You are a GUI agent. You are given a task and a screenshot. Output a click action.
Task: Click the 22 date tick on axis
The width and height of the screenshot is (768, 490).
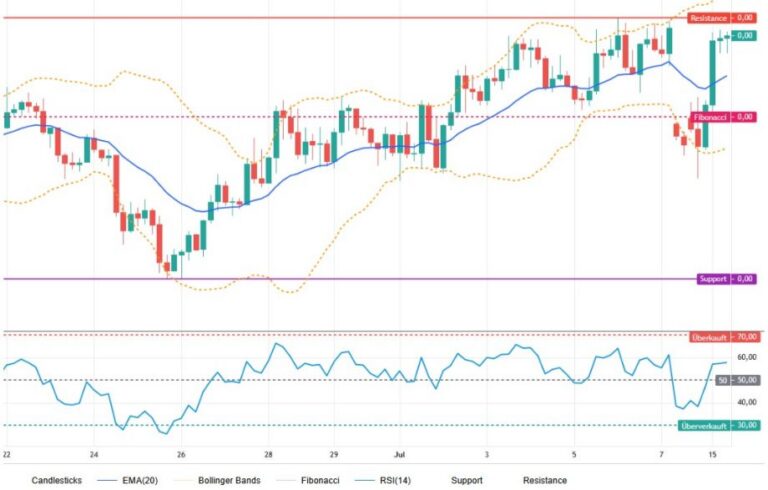[7, 455]
